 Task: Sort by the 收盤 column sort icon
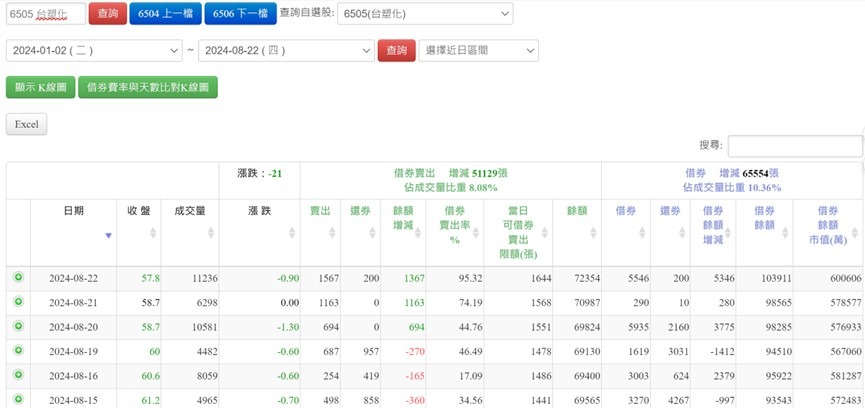point(153,232)
